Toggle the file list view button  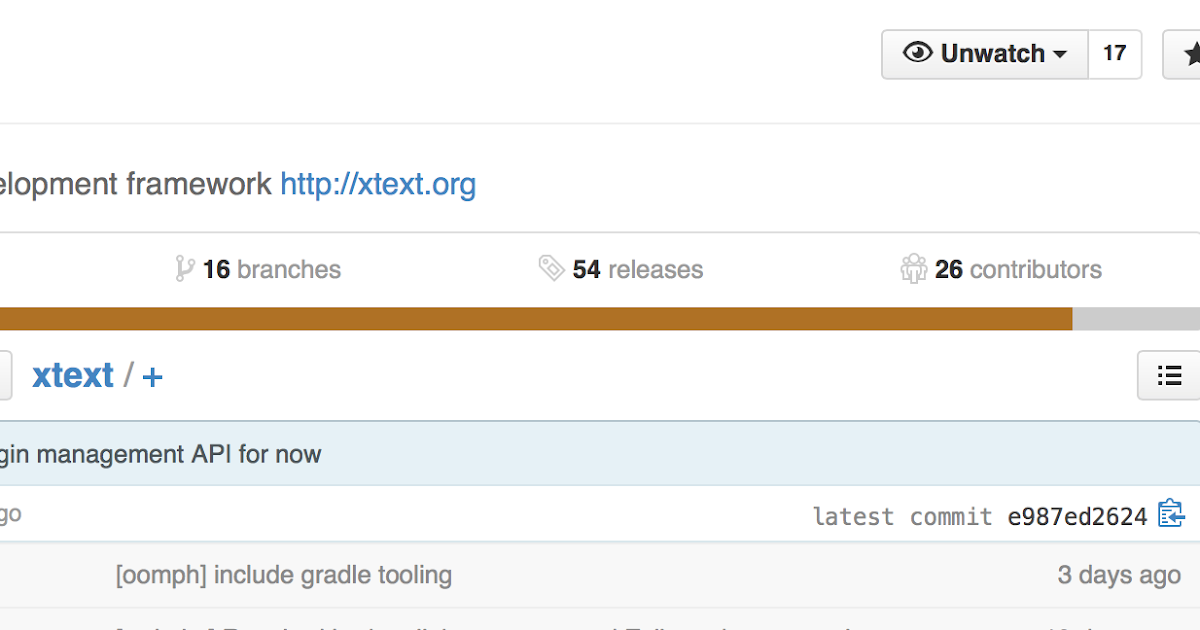[x=1169, y=375]
